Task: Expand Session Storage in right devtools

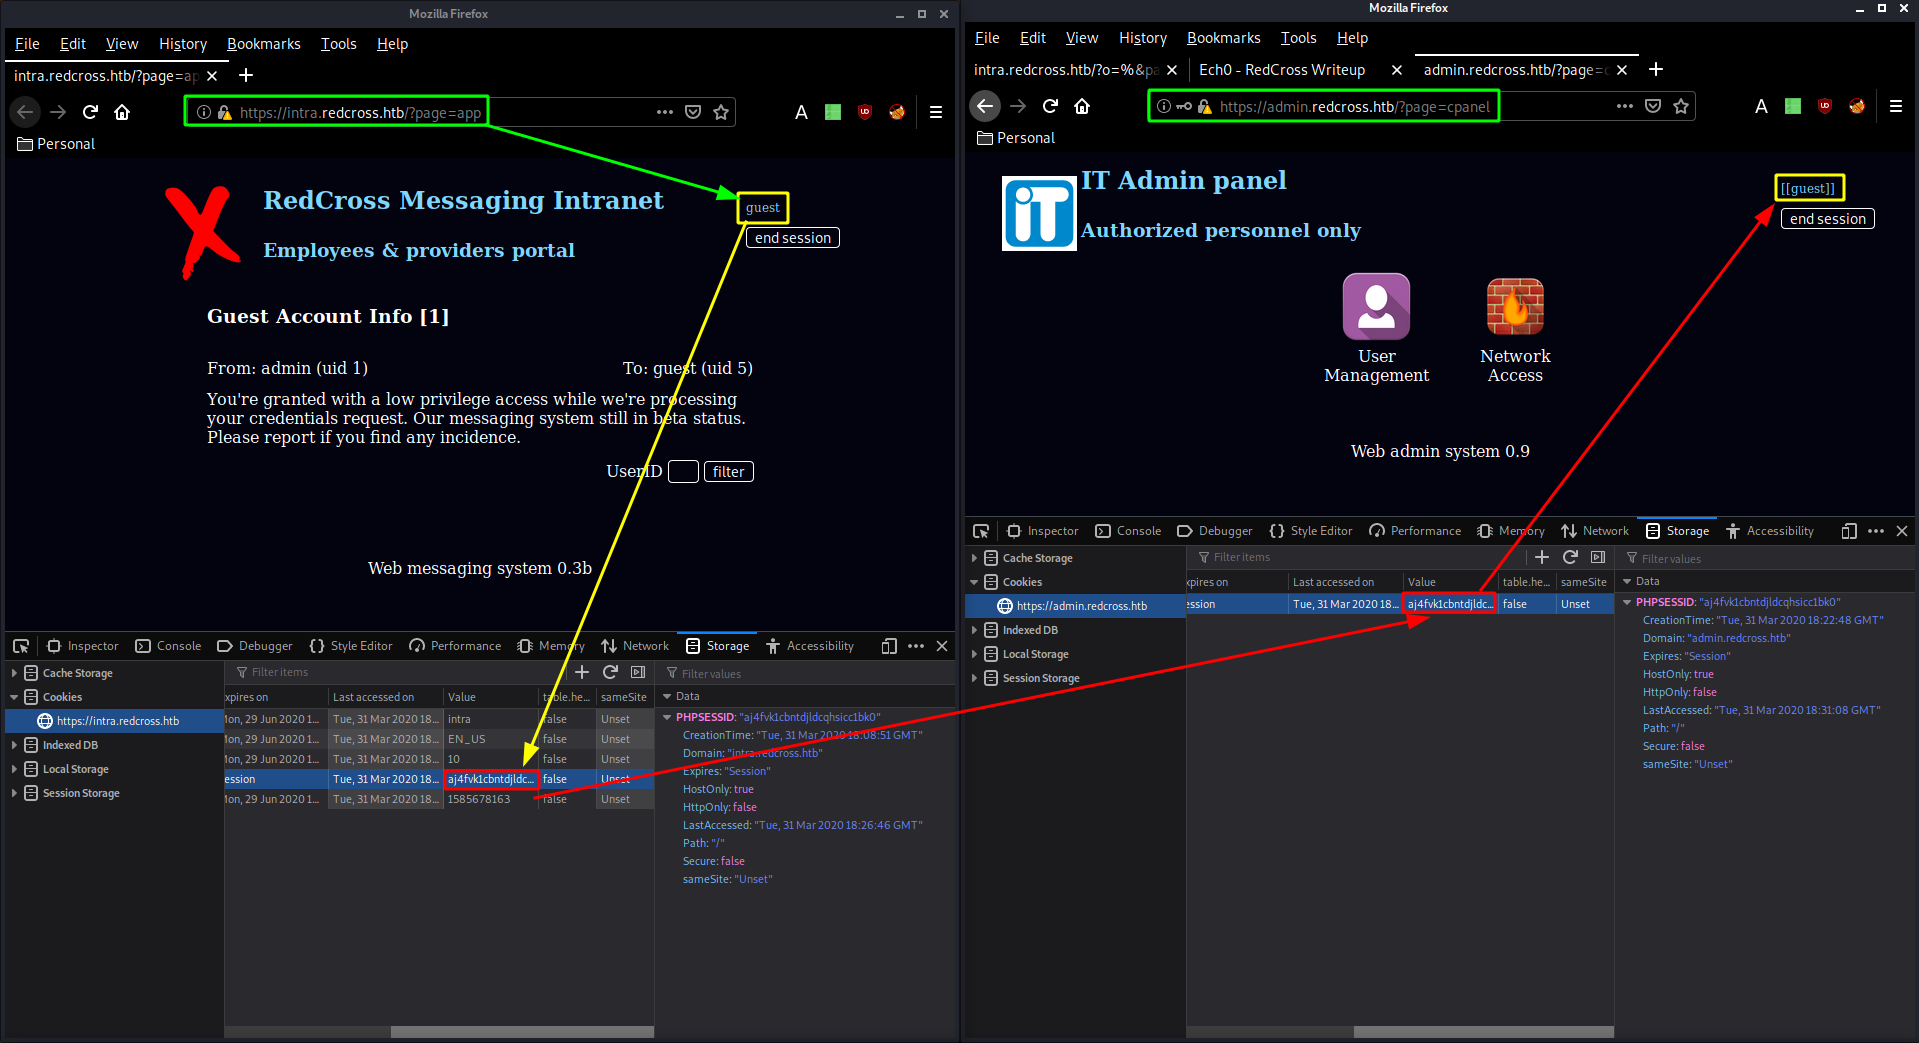Action: pos(975,678)
